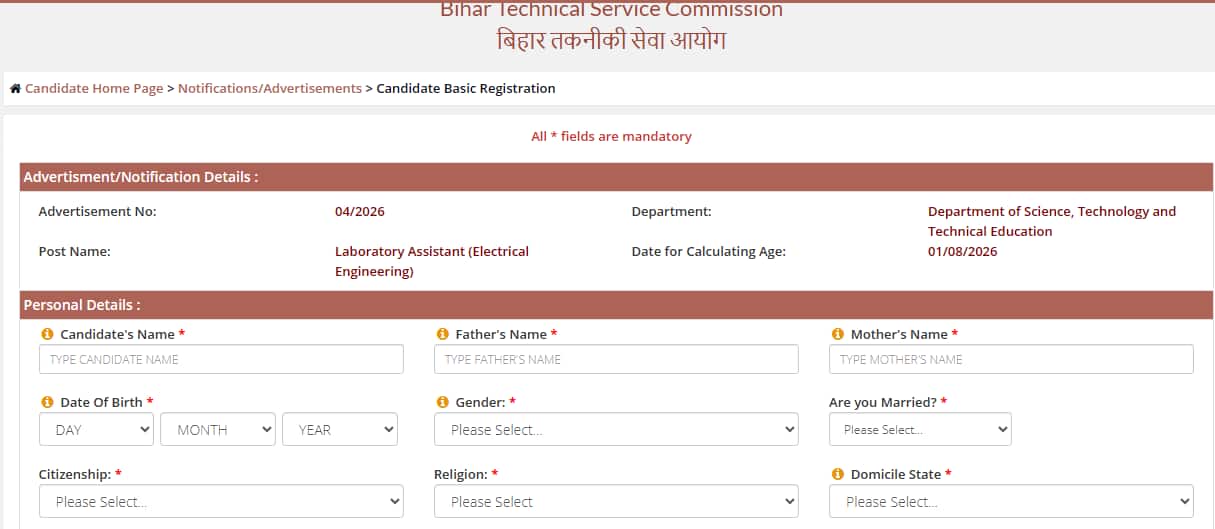Click the home icon in breadcrumb
Viewport: 1215px width, 529px height.
tap(15, 89)
